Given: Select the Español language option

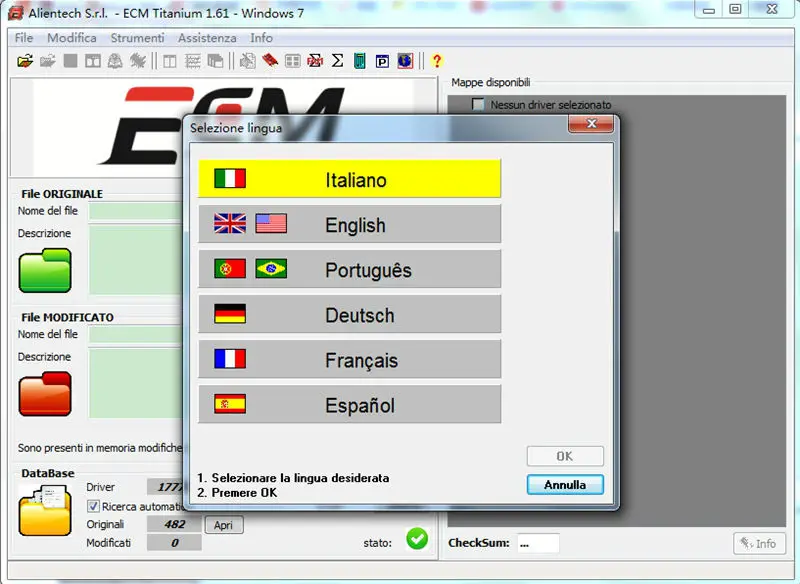Looking at the screenshot, I should click(349, 404).
